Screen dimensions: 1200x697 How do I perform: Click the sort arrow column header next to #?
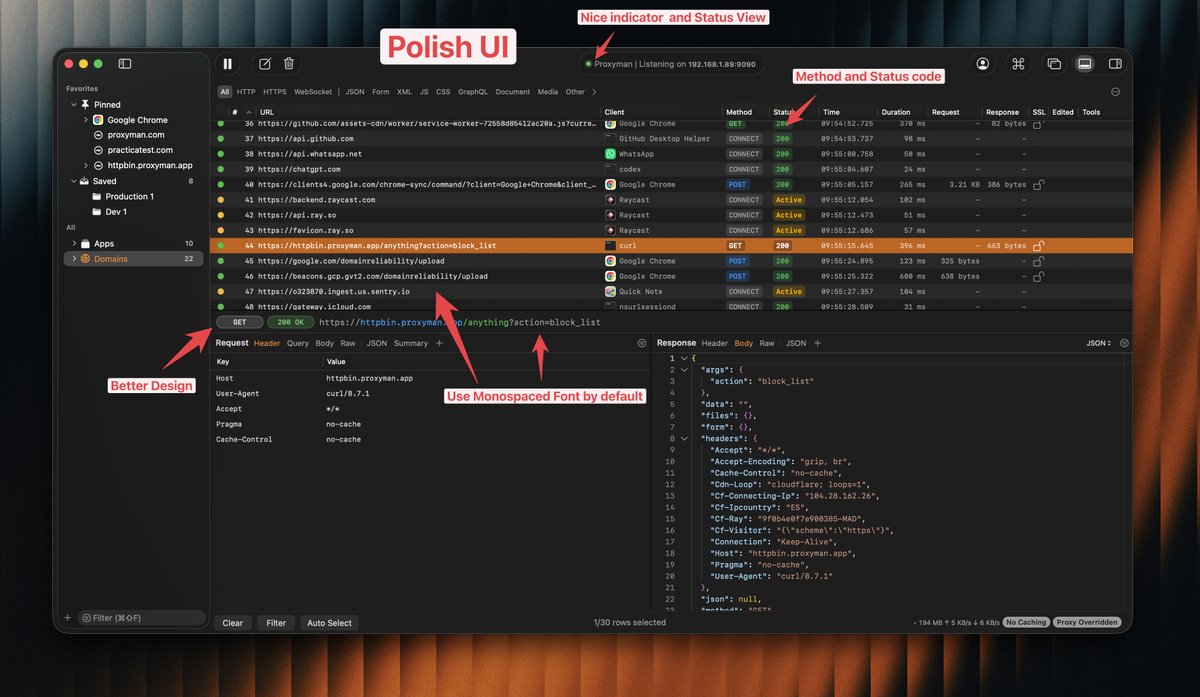[x=249, y=112]
